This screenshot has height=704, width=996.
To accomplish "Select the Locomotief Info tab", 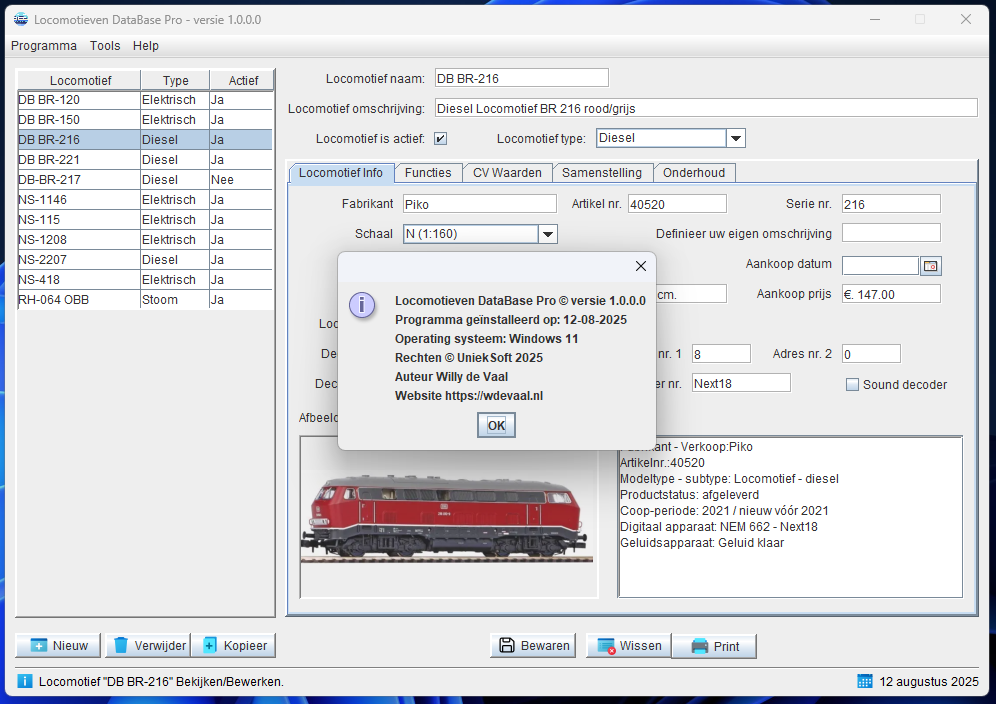I will (x=341, y=173).
